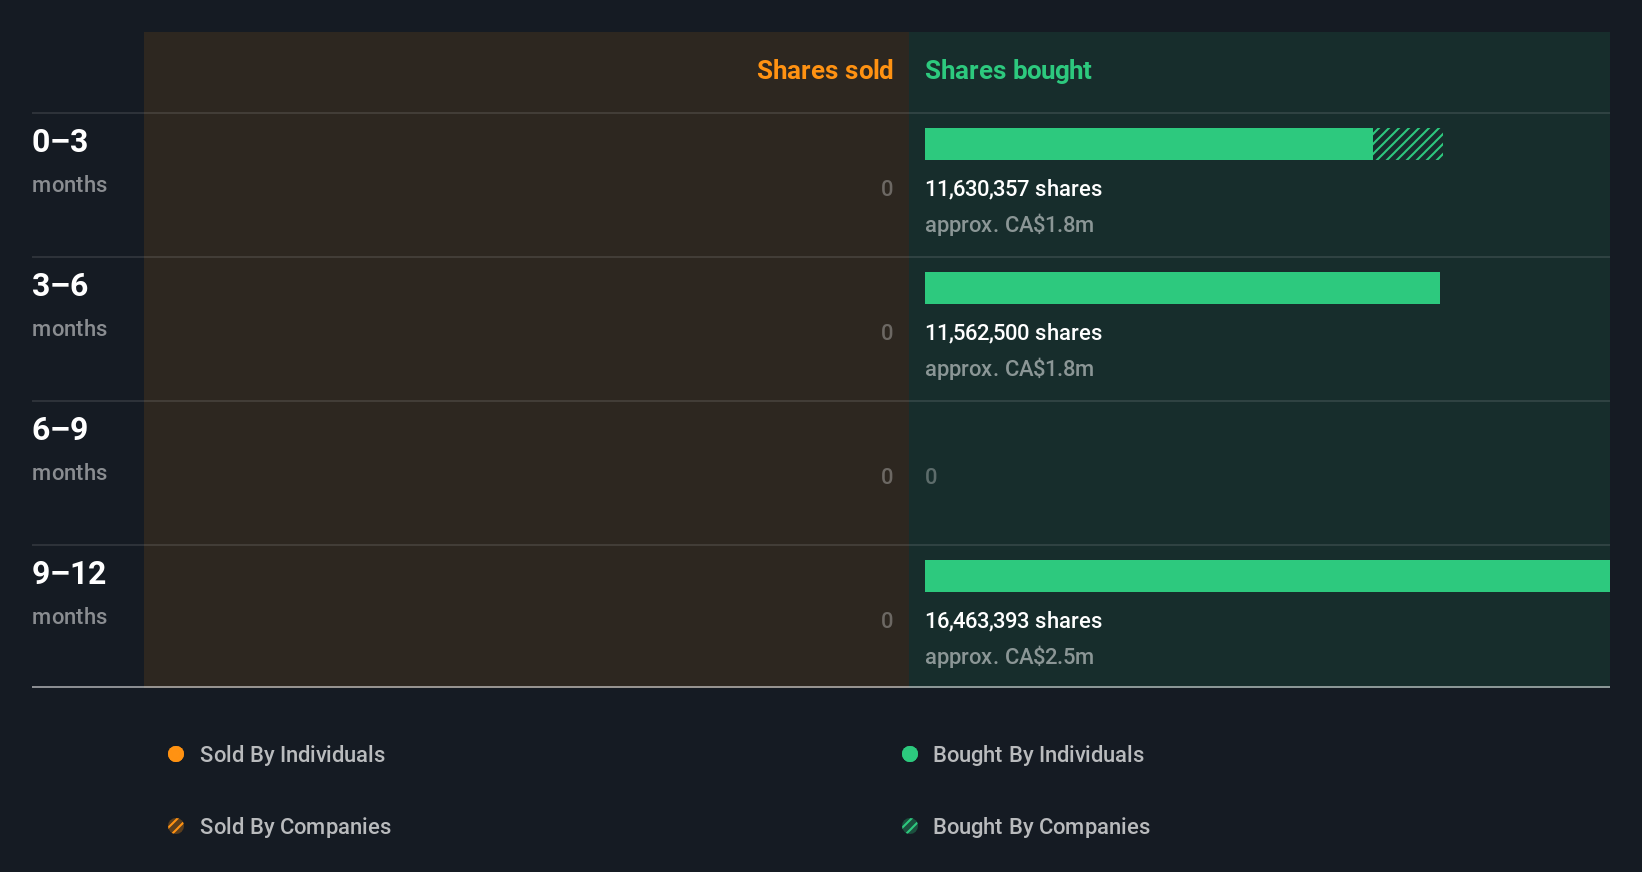Click the striped Sold By Companies legend icon
1642x872 pixels.
coord(176,826)
